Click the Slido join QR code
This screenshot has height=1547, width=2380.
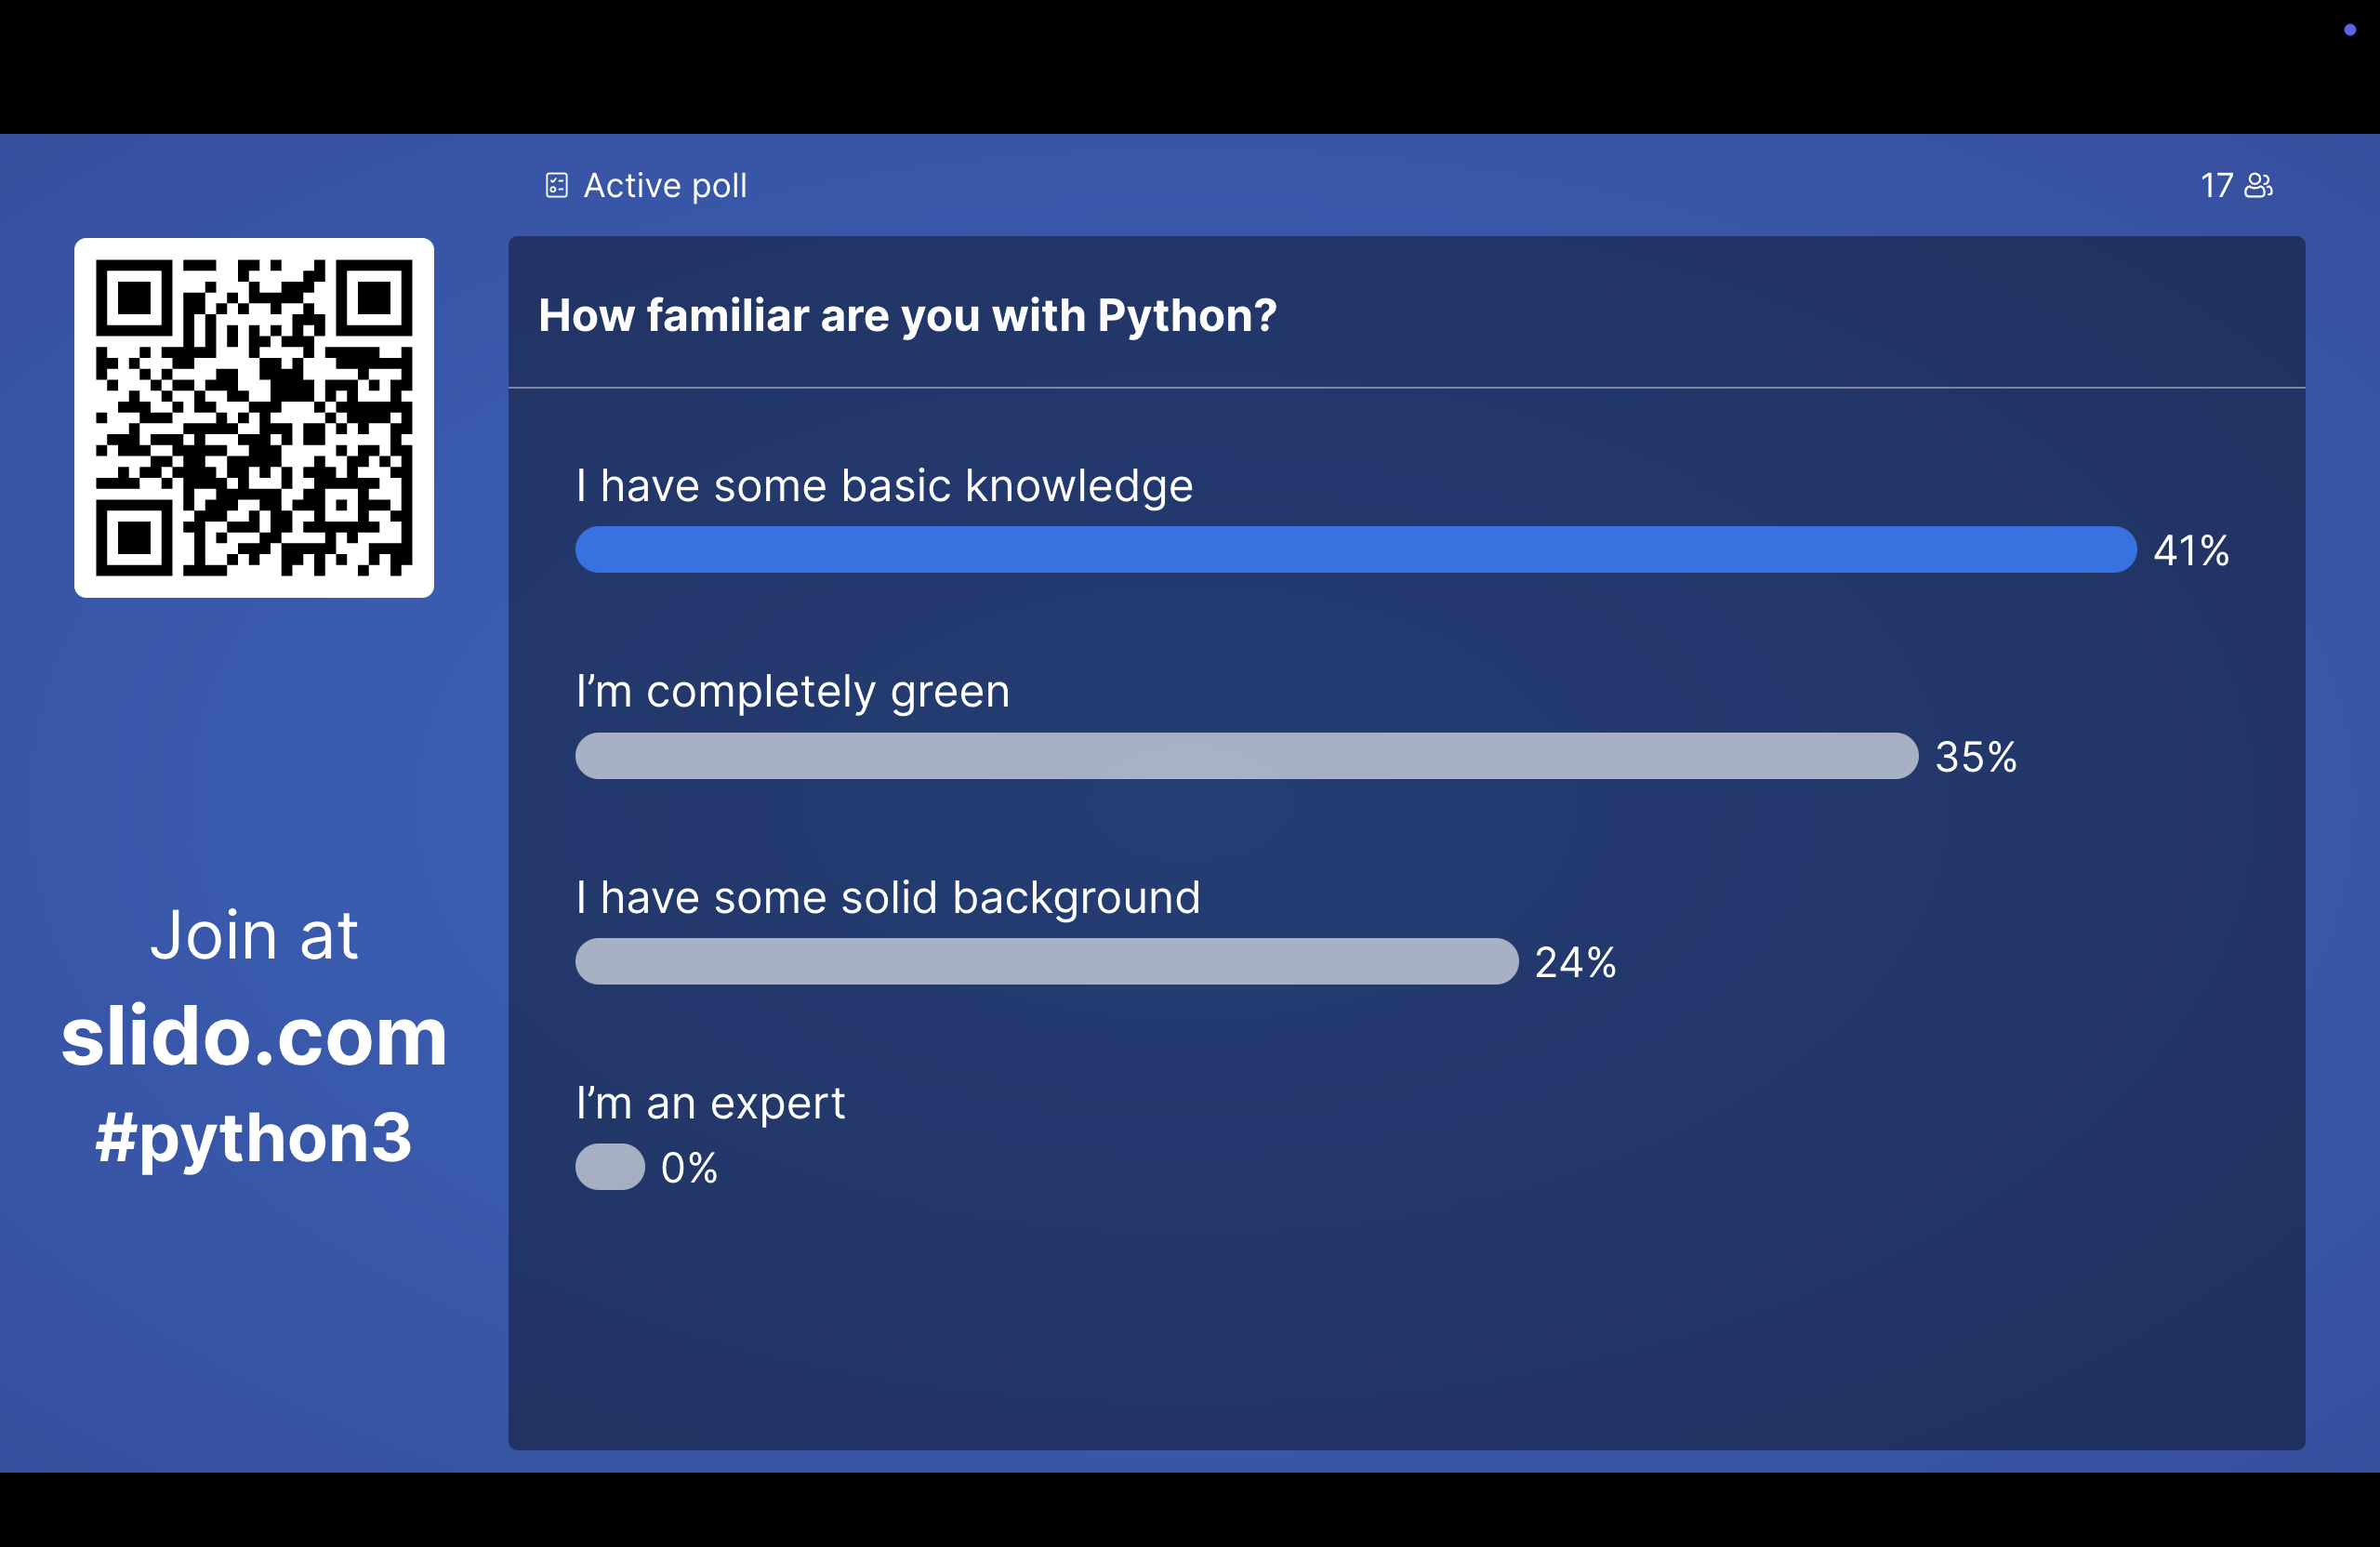click(x=254, y=418)
